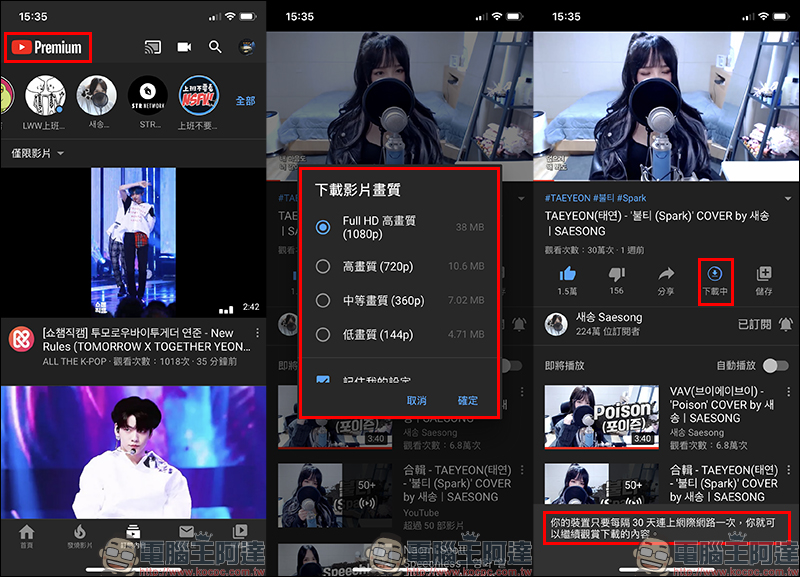Open 새송 Saesong channel avatar

[556, 324]
